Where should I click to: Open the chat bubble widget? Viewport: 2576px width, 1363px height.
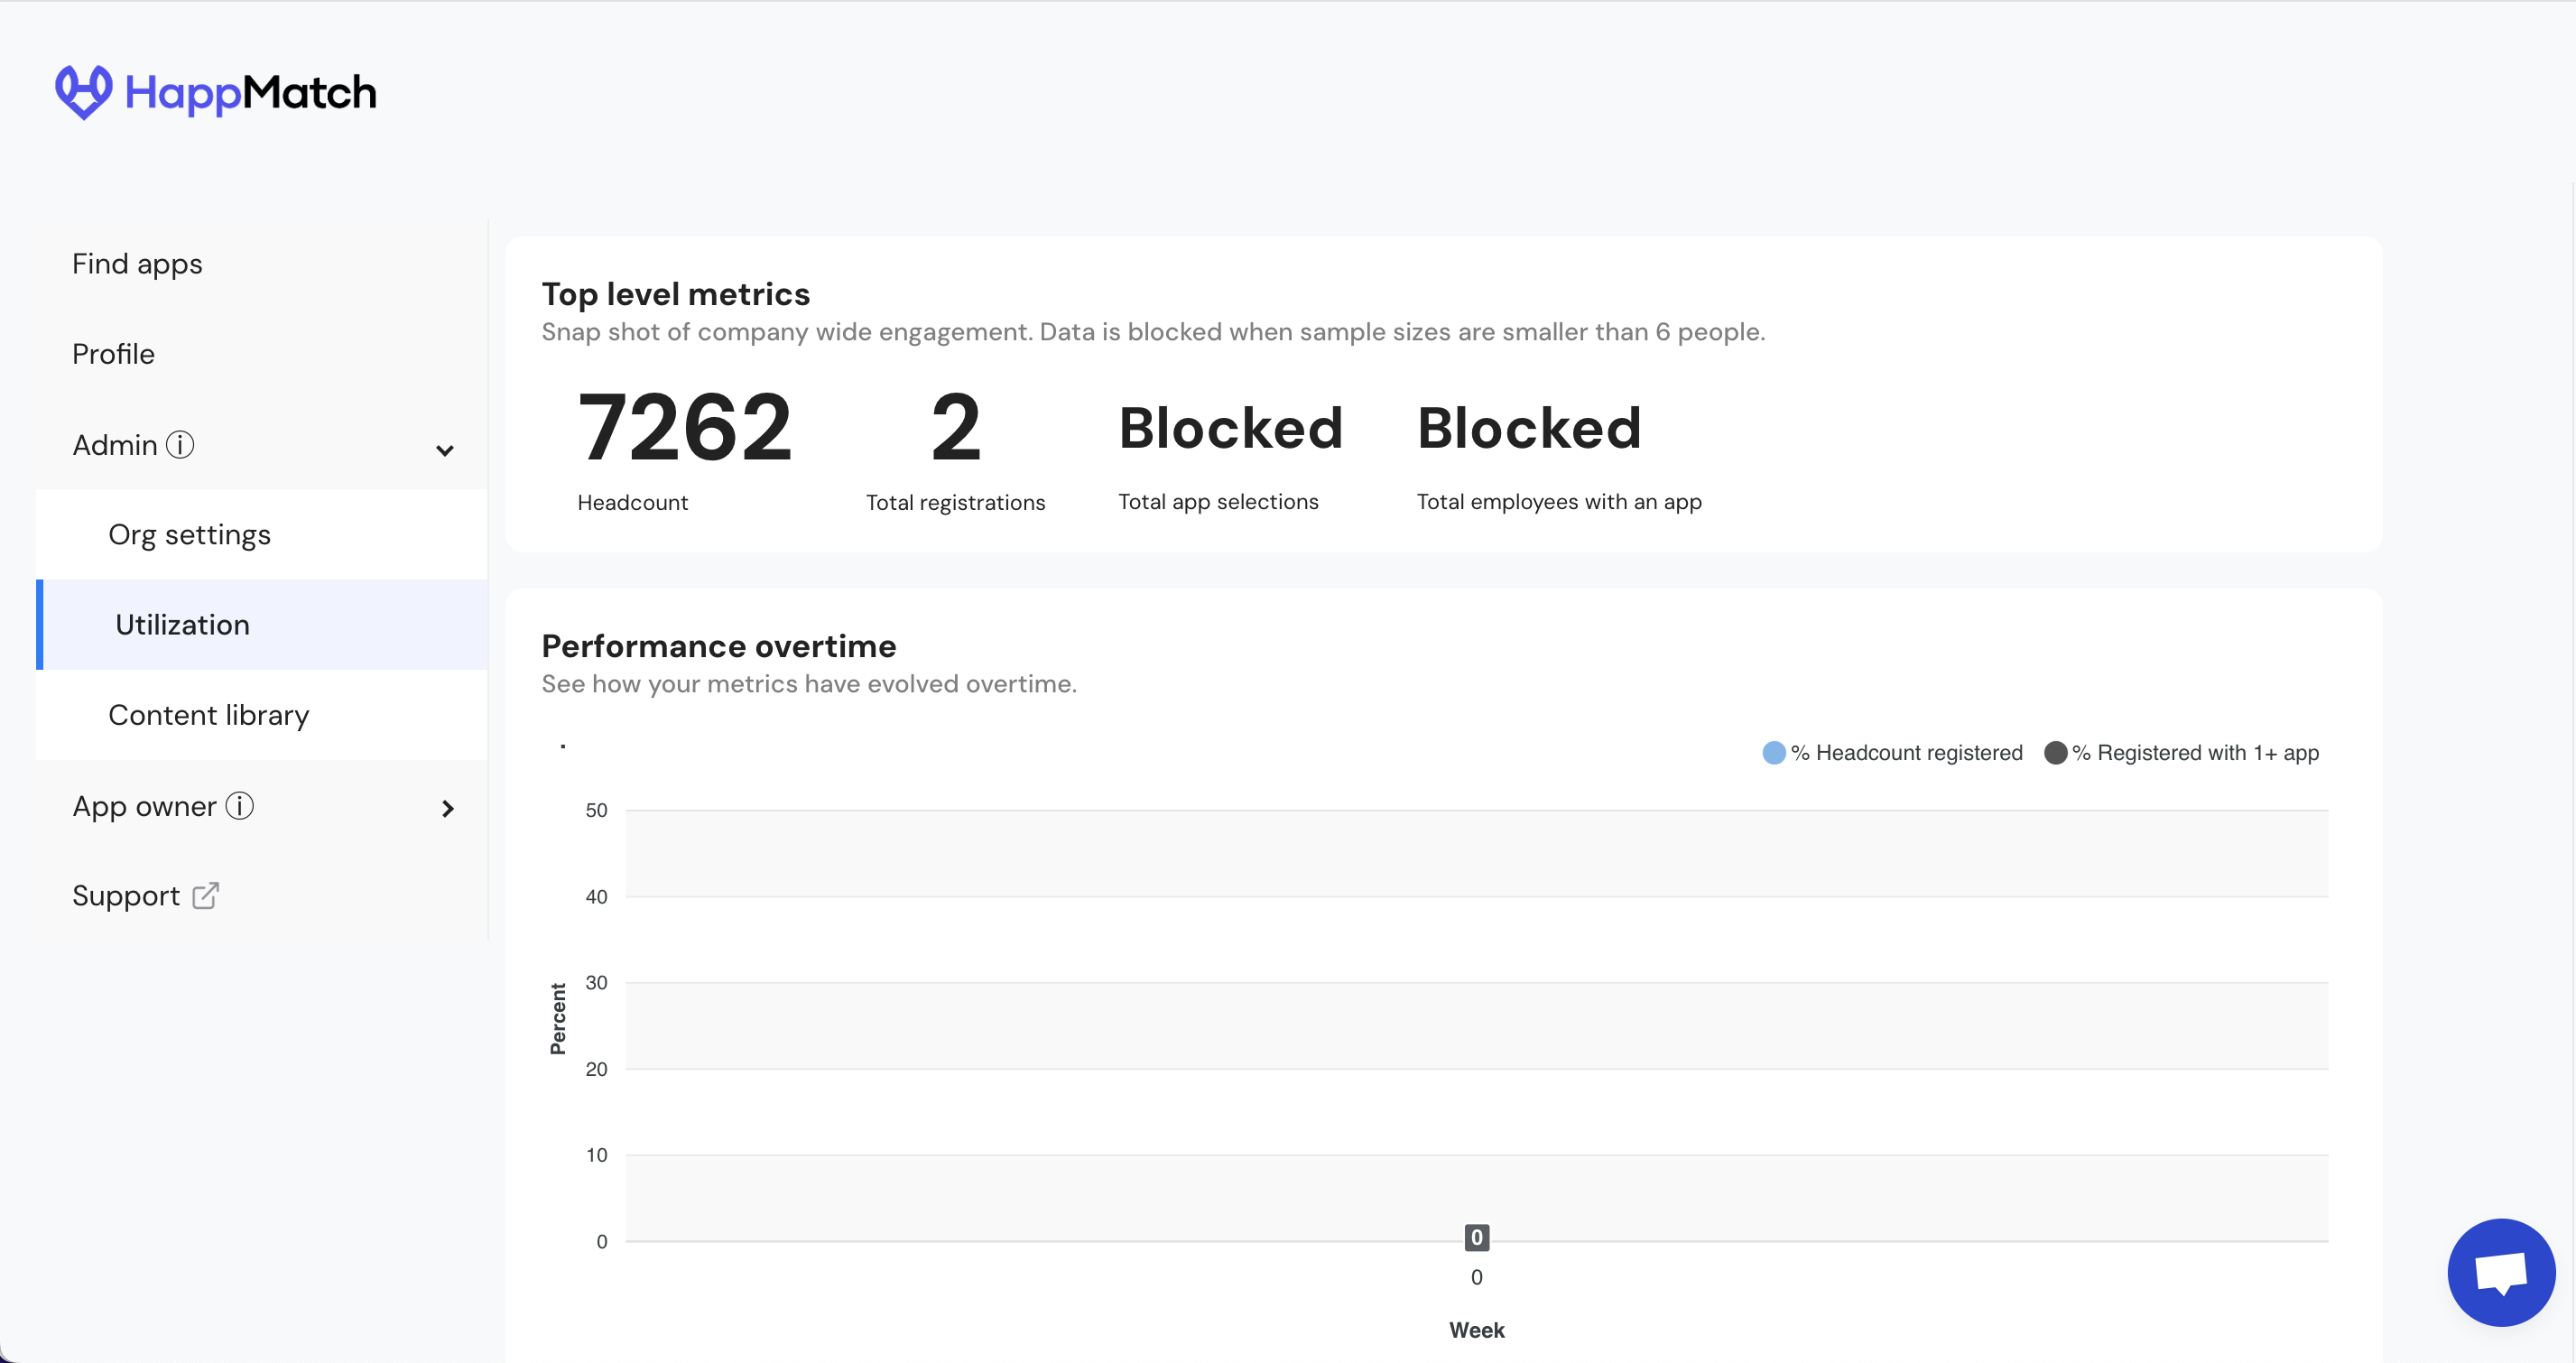(x=2500, y=1272)
